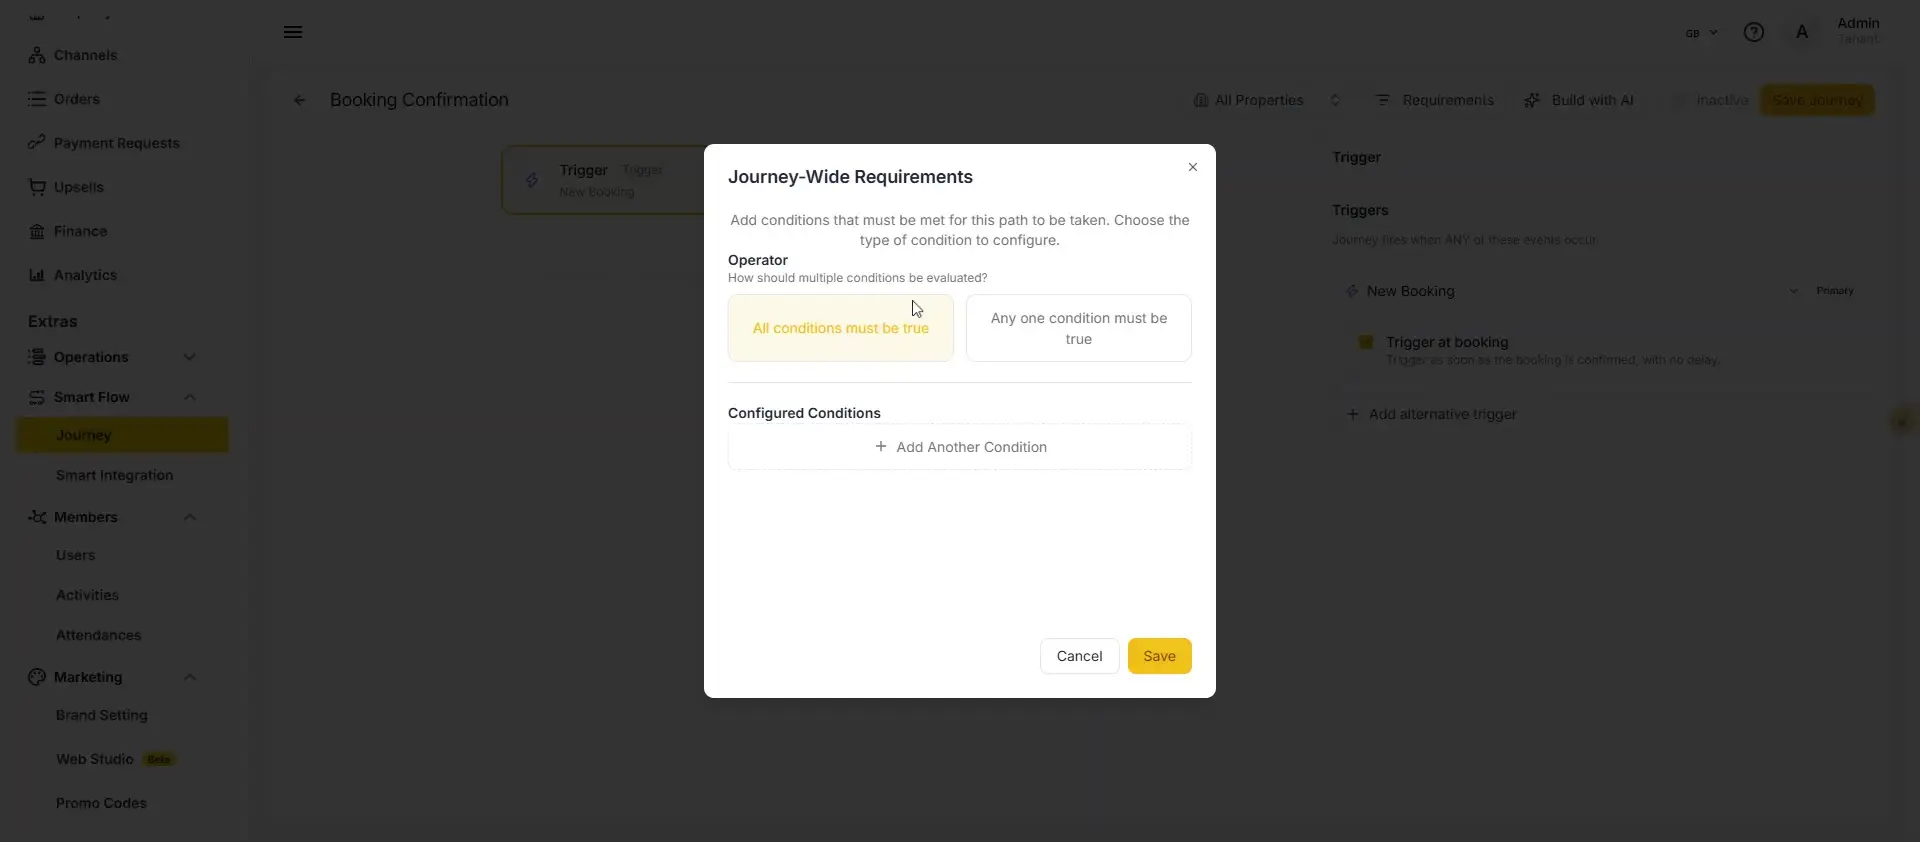Image resolution: width=1920 pixels, height=842 pixels.
Task: Open Orders in the sidebar
Action: (76, 99)
